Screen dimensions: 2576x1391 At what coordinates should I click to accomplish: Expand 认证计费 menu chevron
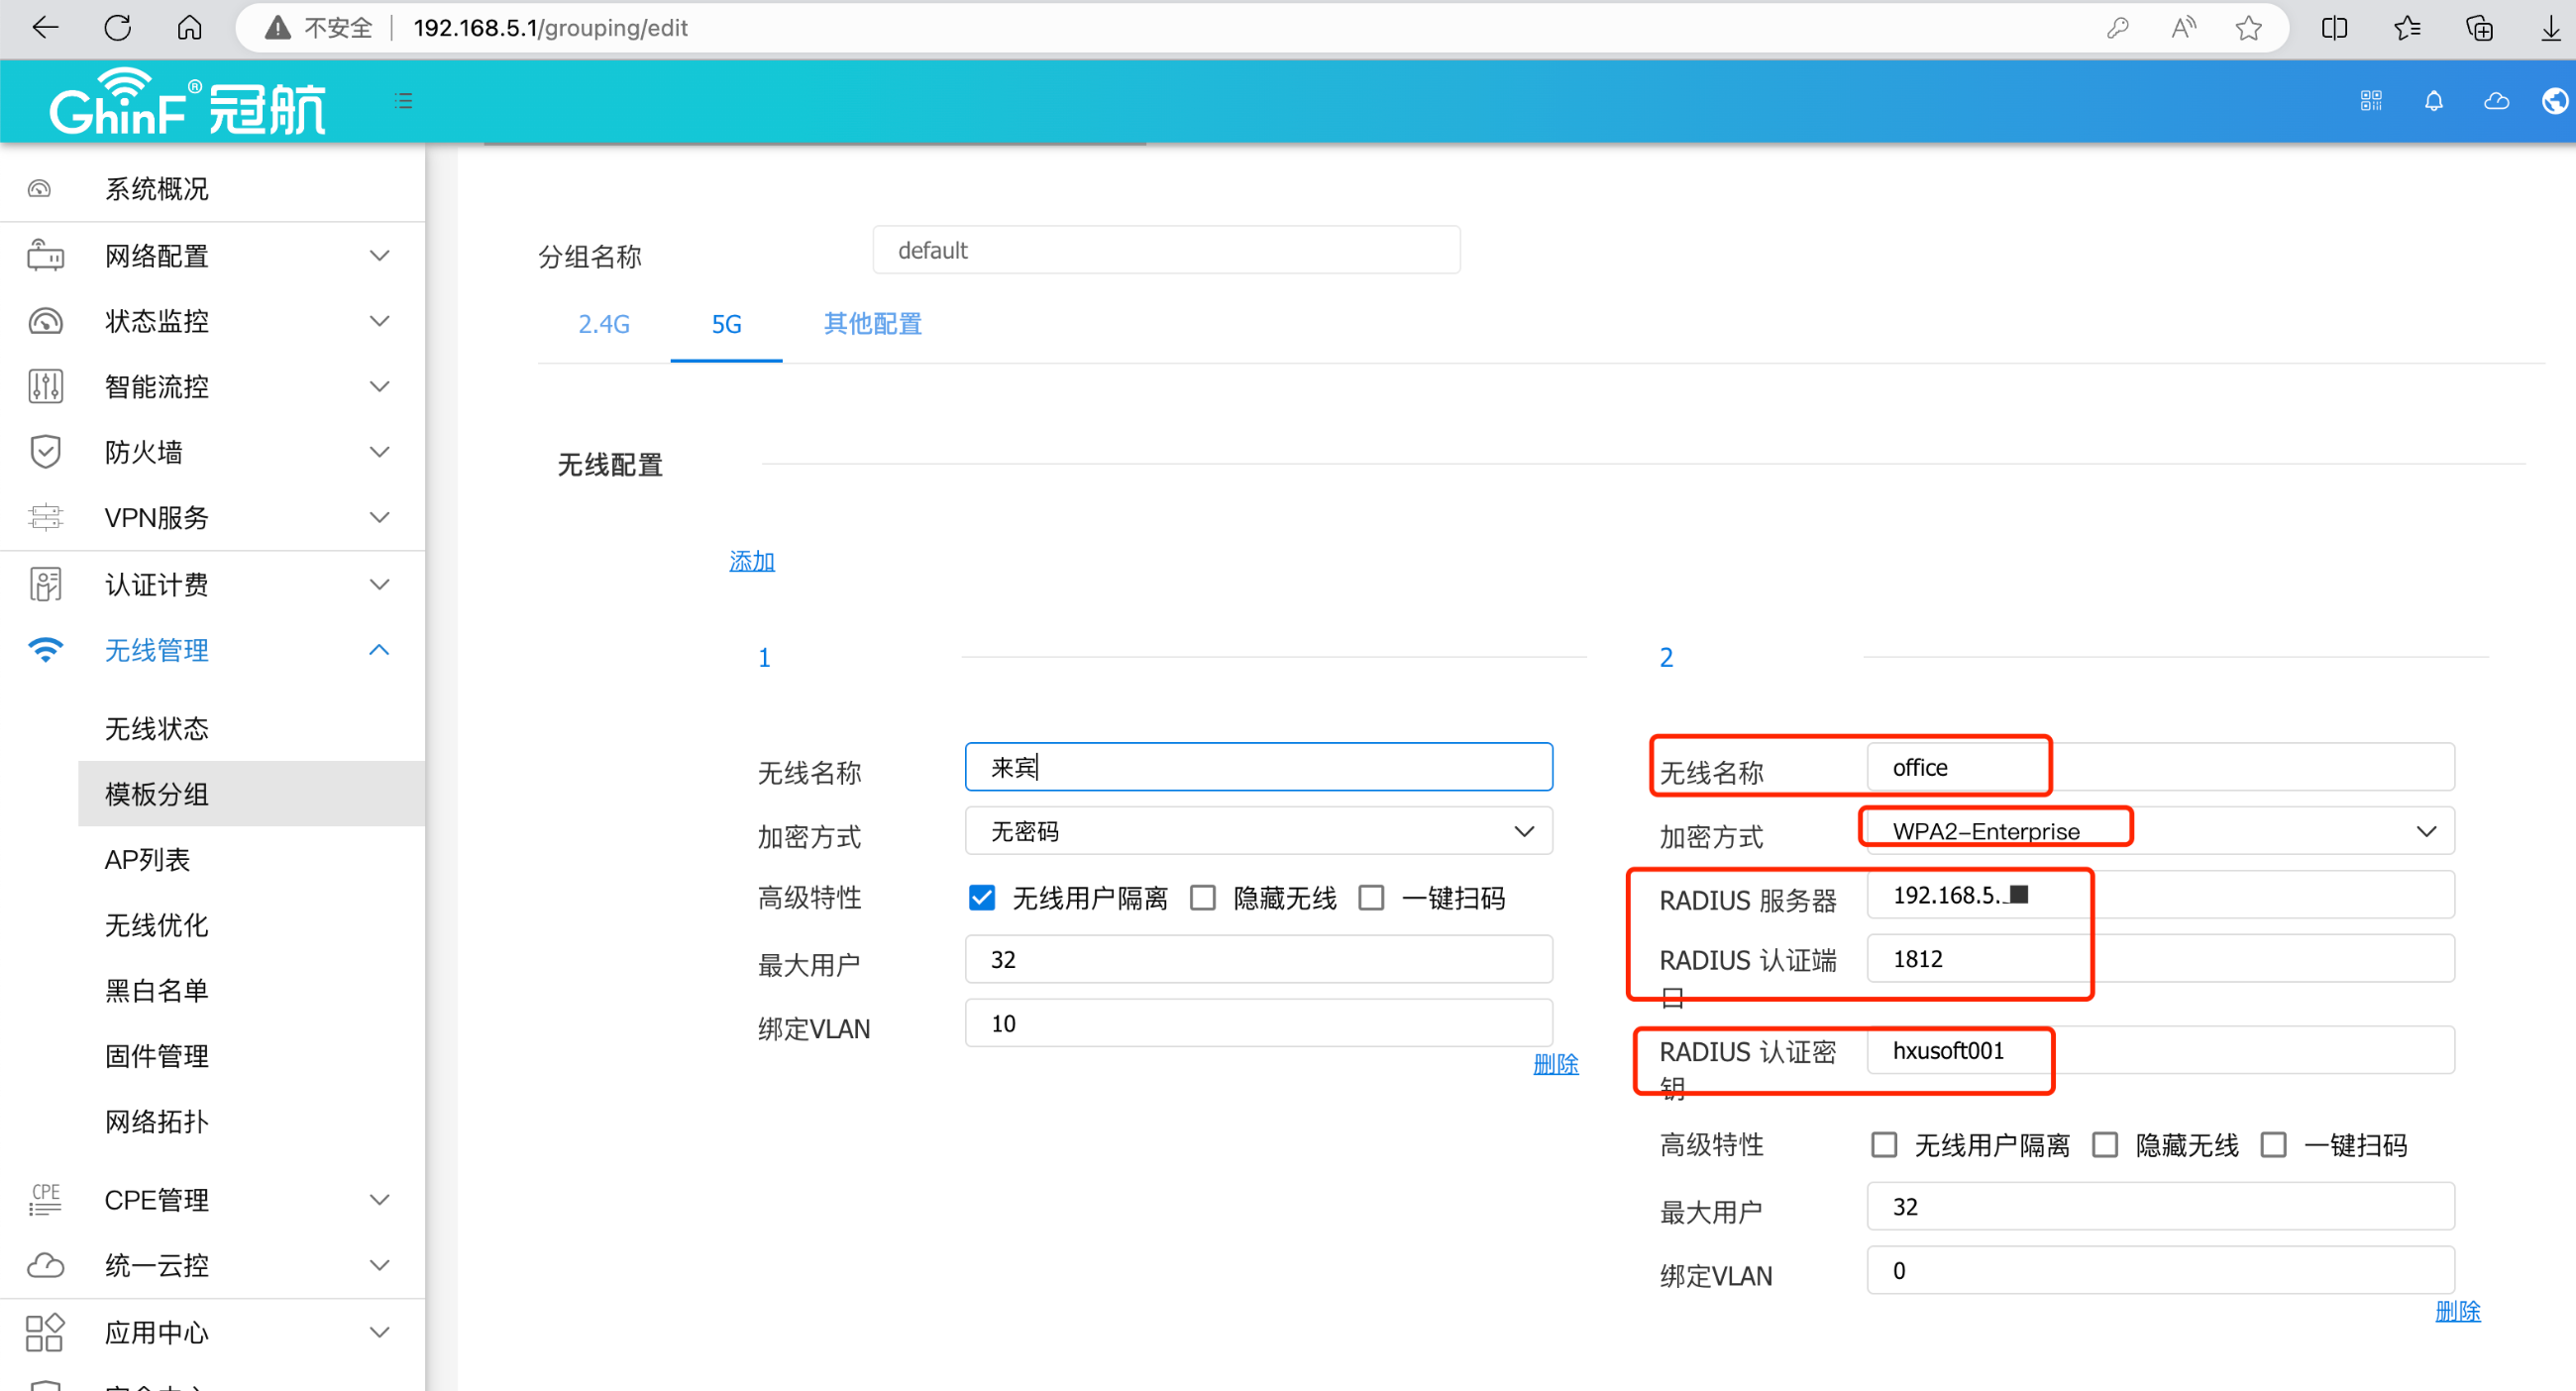[x=379, y=584]
